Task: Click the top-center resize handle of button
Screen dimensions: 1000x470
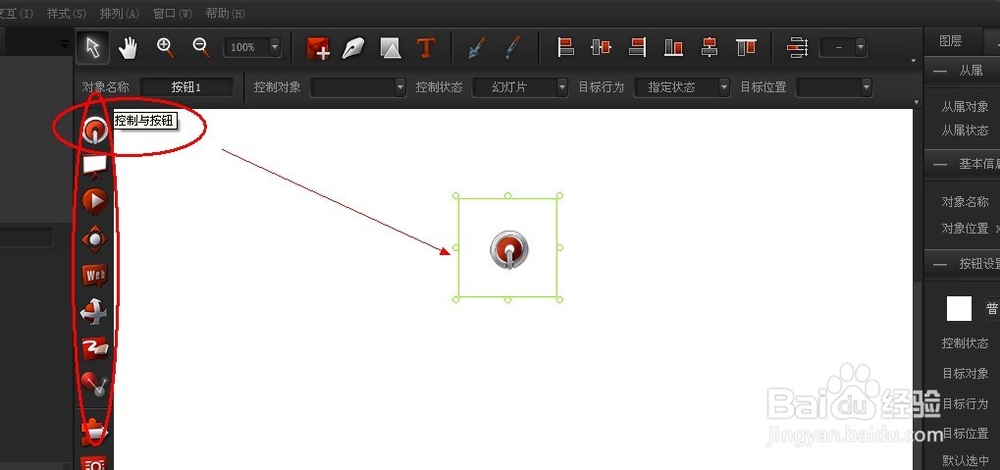Action: point(508,196)
